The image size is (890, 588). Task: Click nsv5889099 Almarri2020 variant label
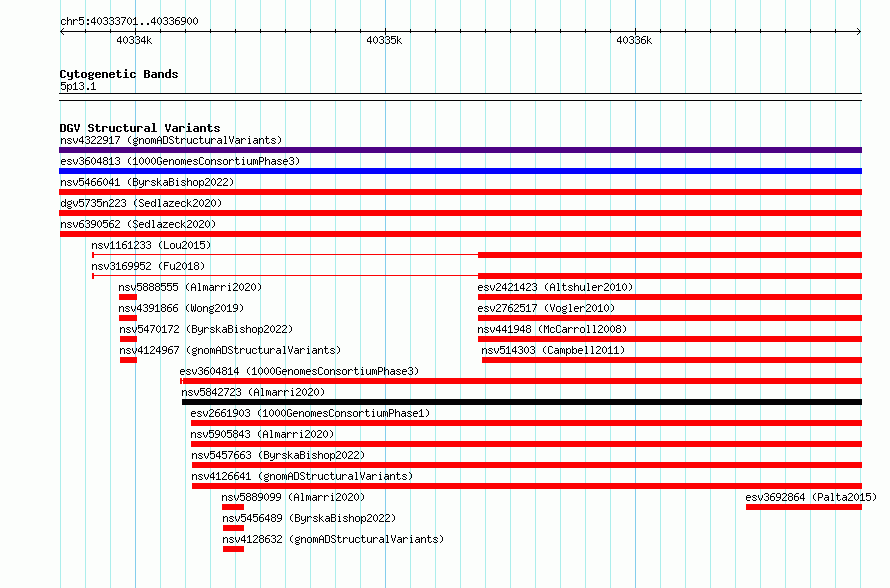click(x=293, y=497)
